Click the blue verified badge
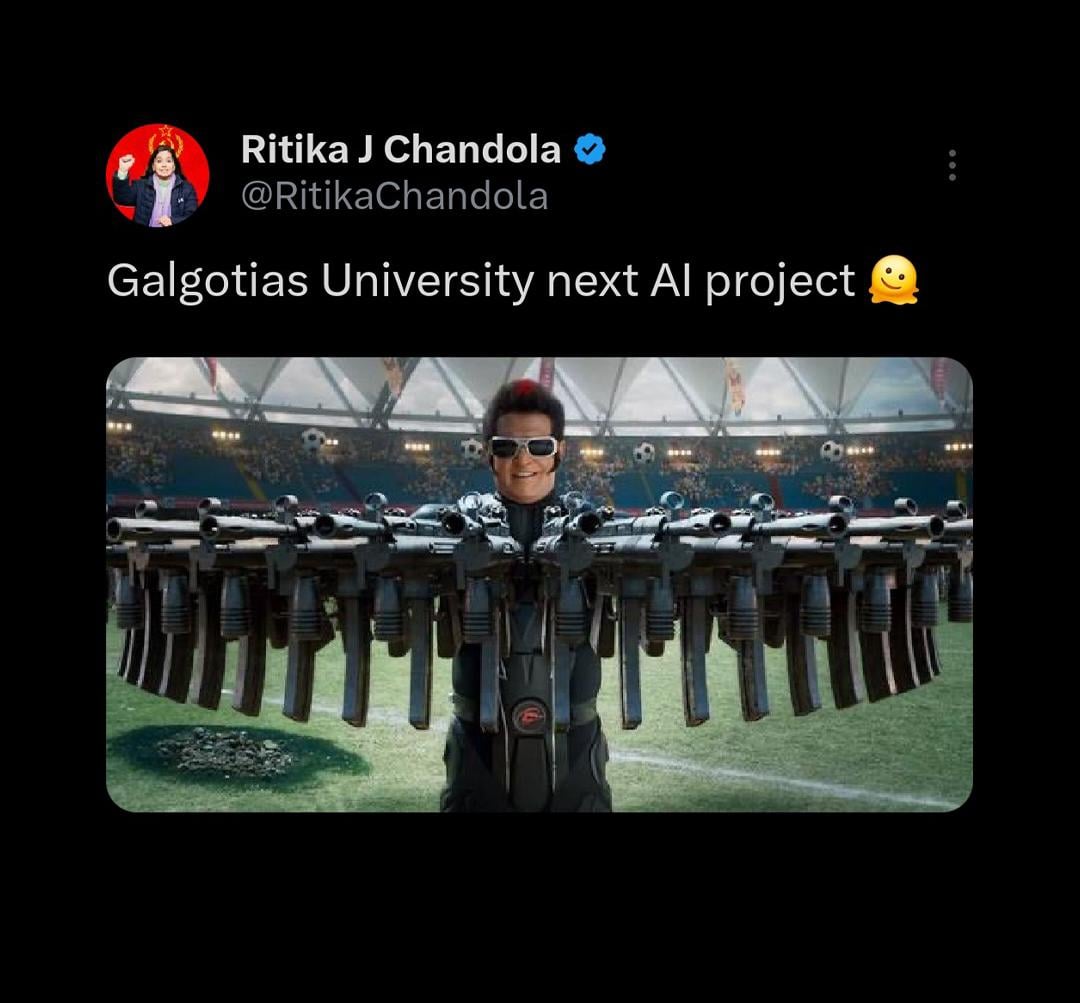This screenshot has height=1003, width=1080. click(x=590, y=149)
